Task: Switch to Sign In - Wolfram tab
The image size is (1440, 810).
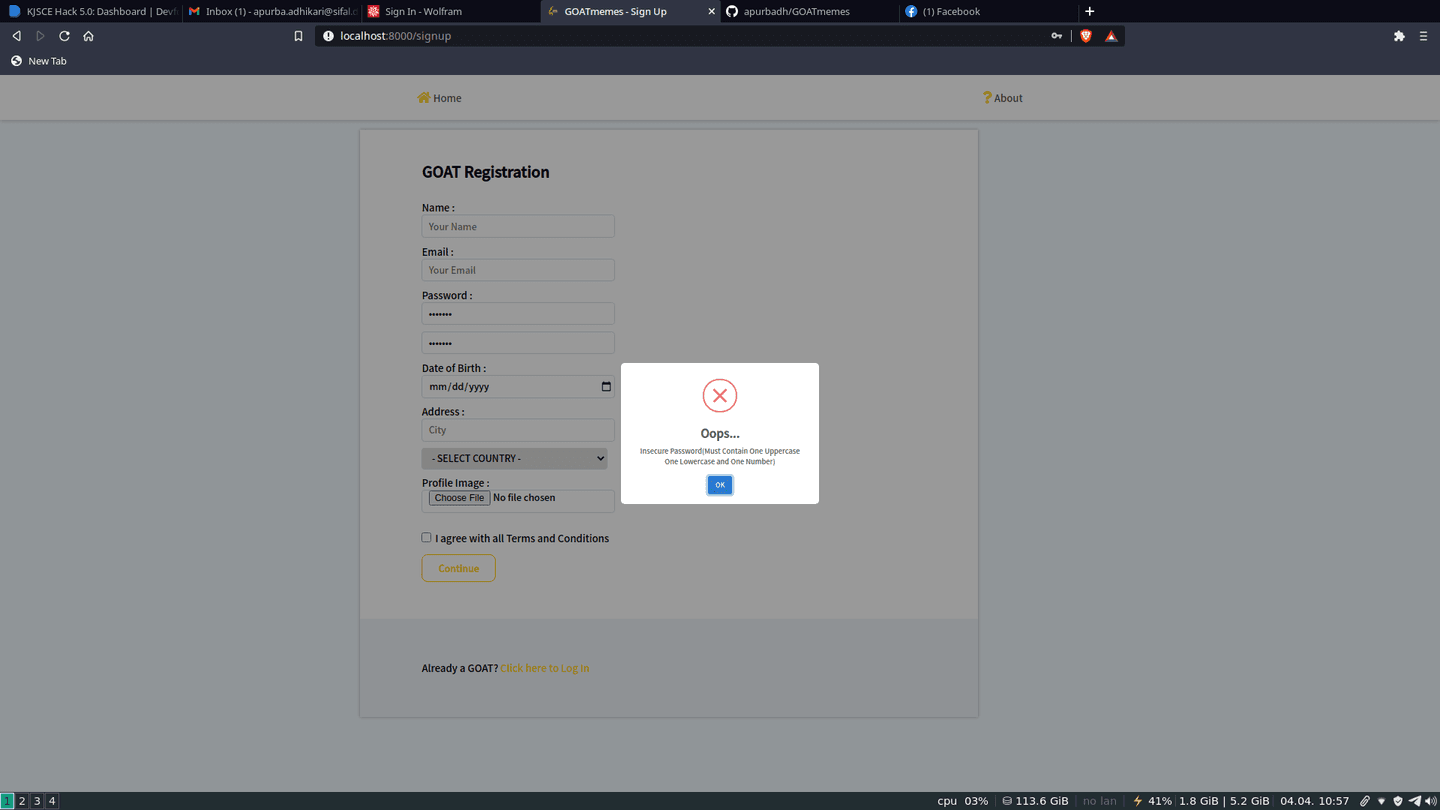Action: click(450, 11)
